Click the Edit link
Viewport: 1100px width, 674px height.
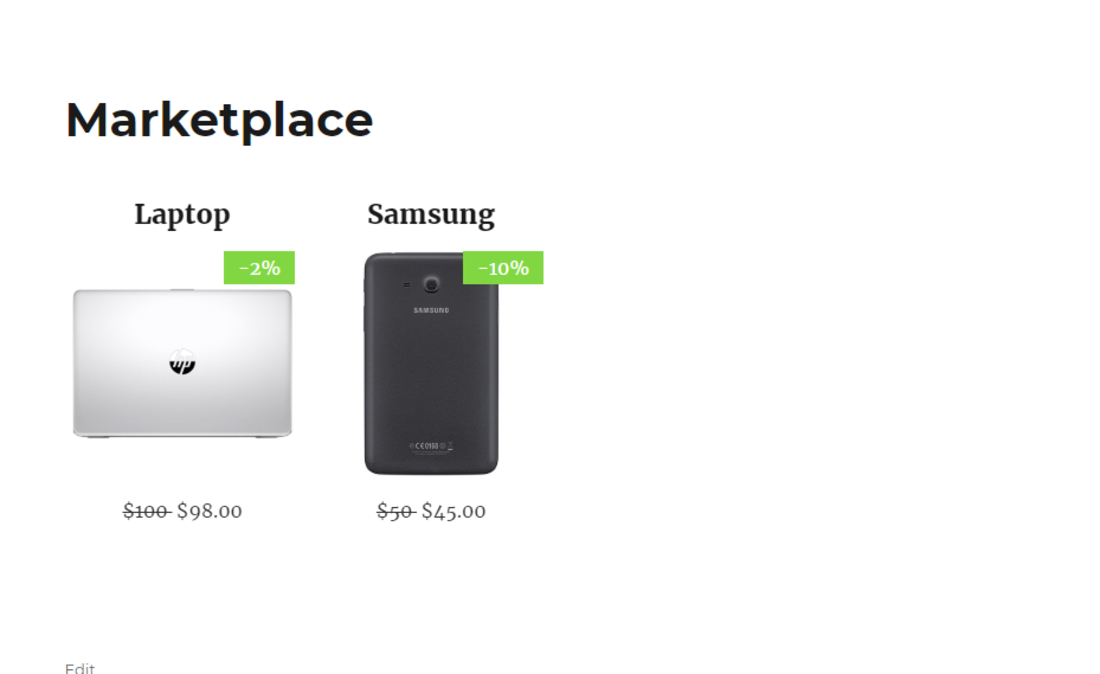click(80, 668)
